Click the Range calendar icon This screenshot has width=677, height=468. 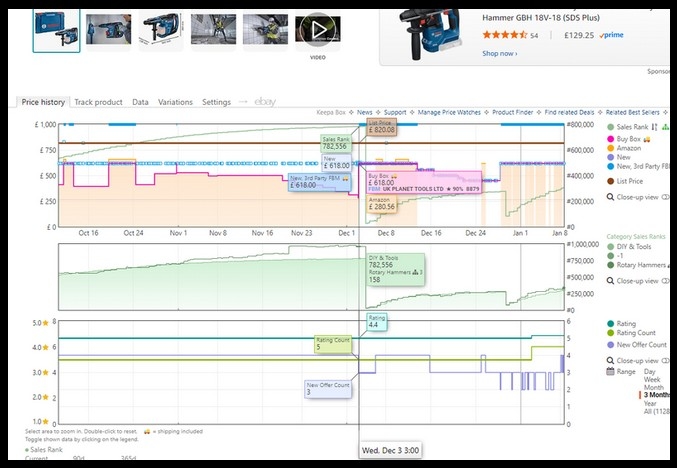coord(610,372)
